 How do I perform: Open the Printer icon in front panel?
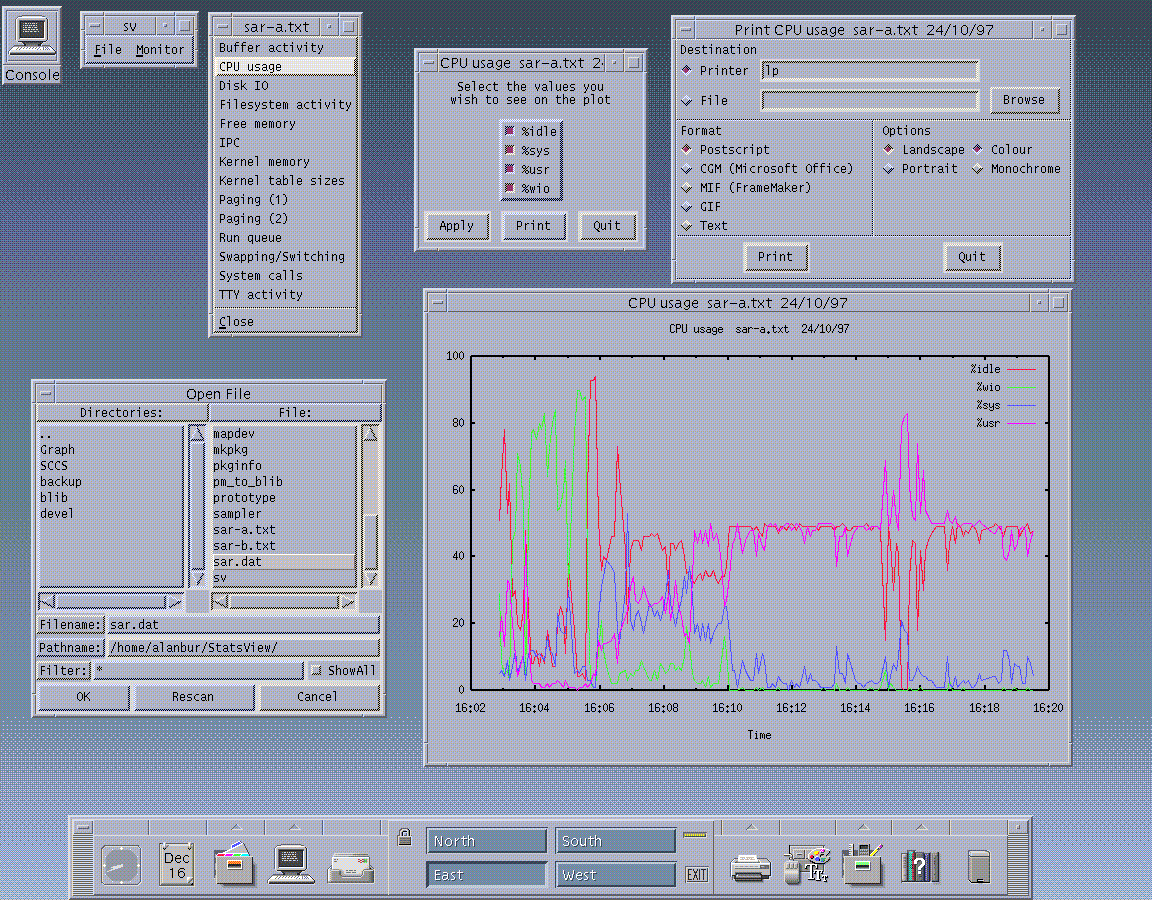tap(750, 866)
